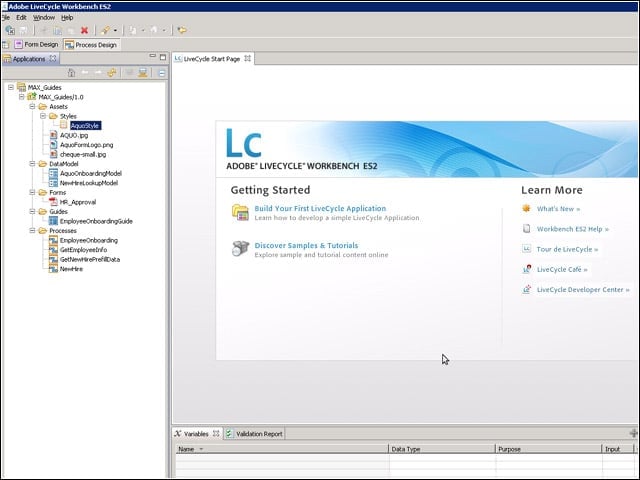Click the Purpose column header
The height and width of the screenshot is (480, 640).
(x=548, y=449)
